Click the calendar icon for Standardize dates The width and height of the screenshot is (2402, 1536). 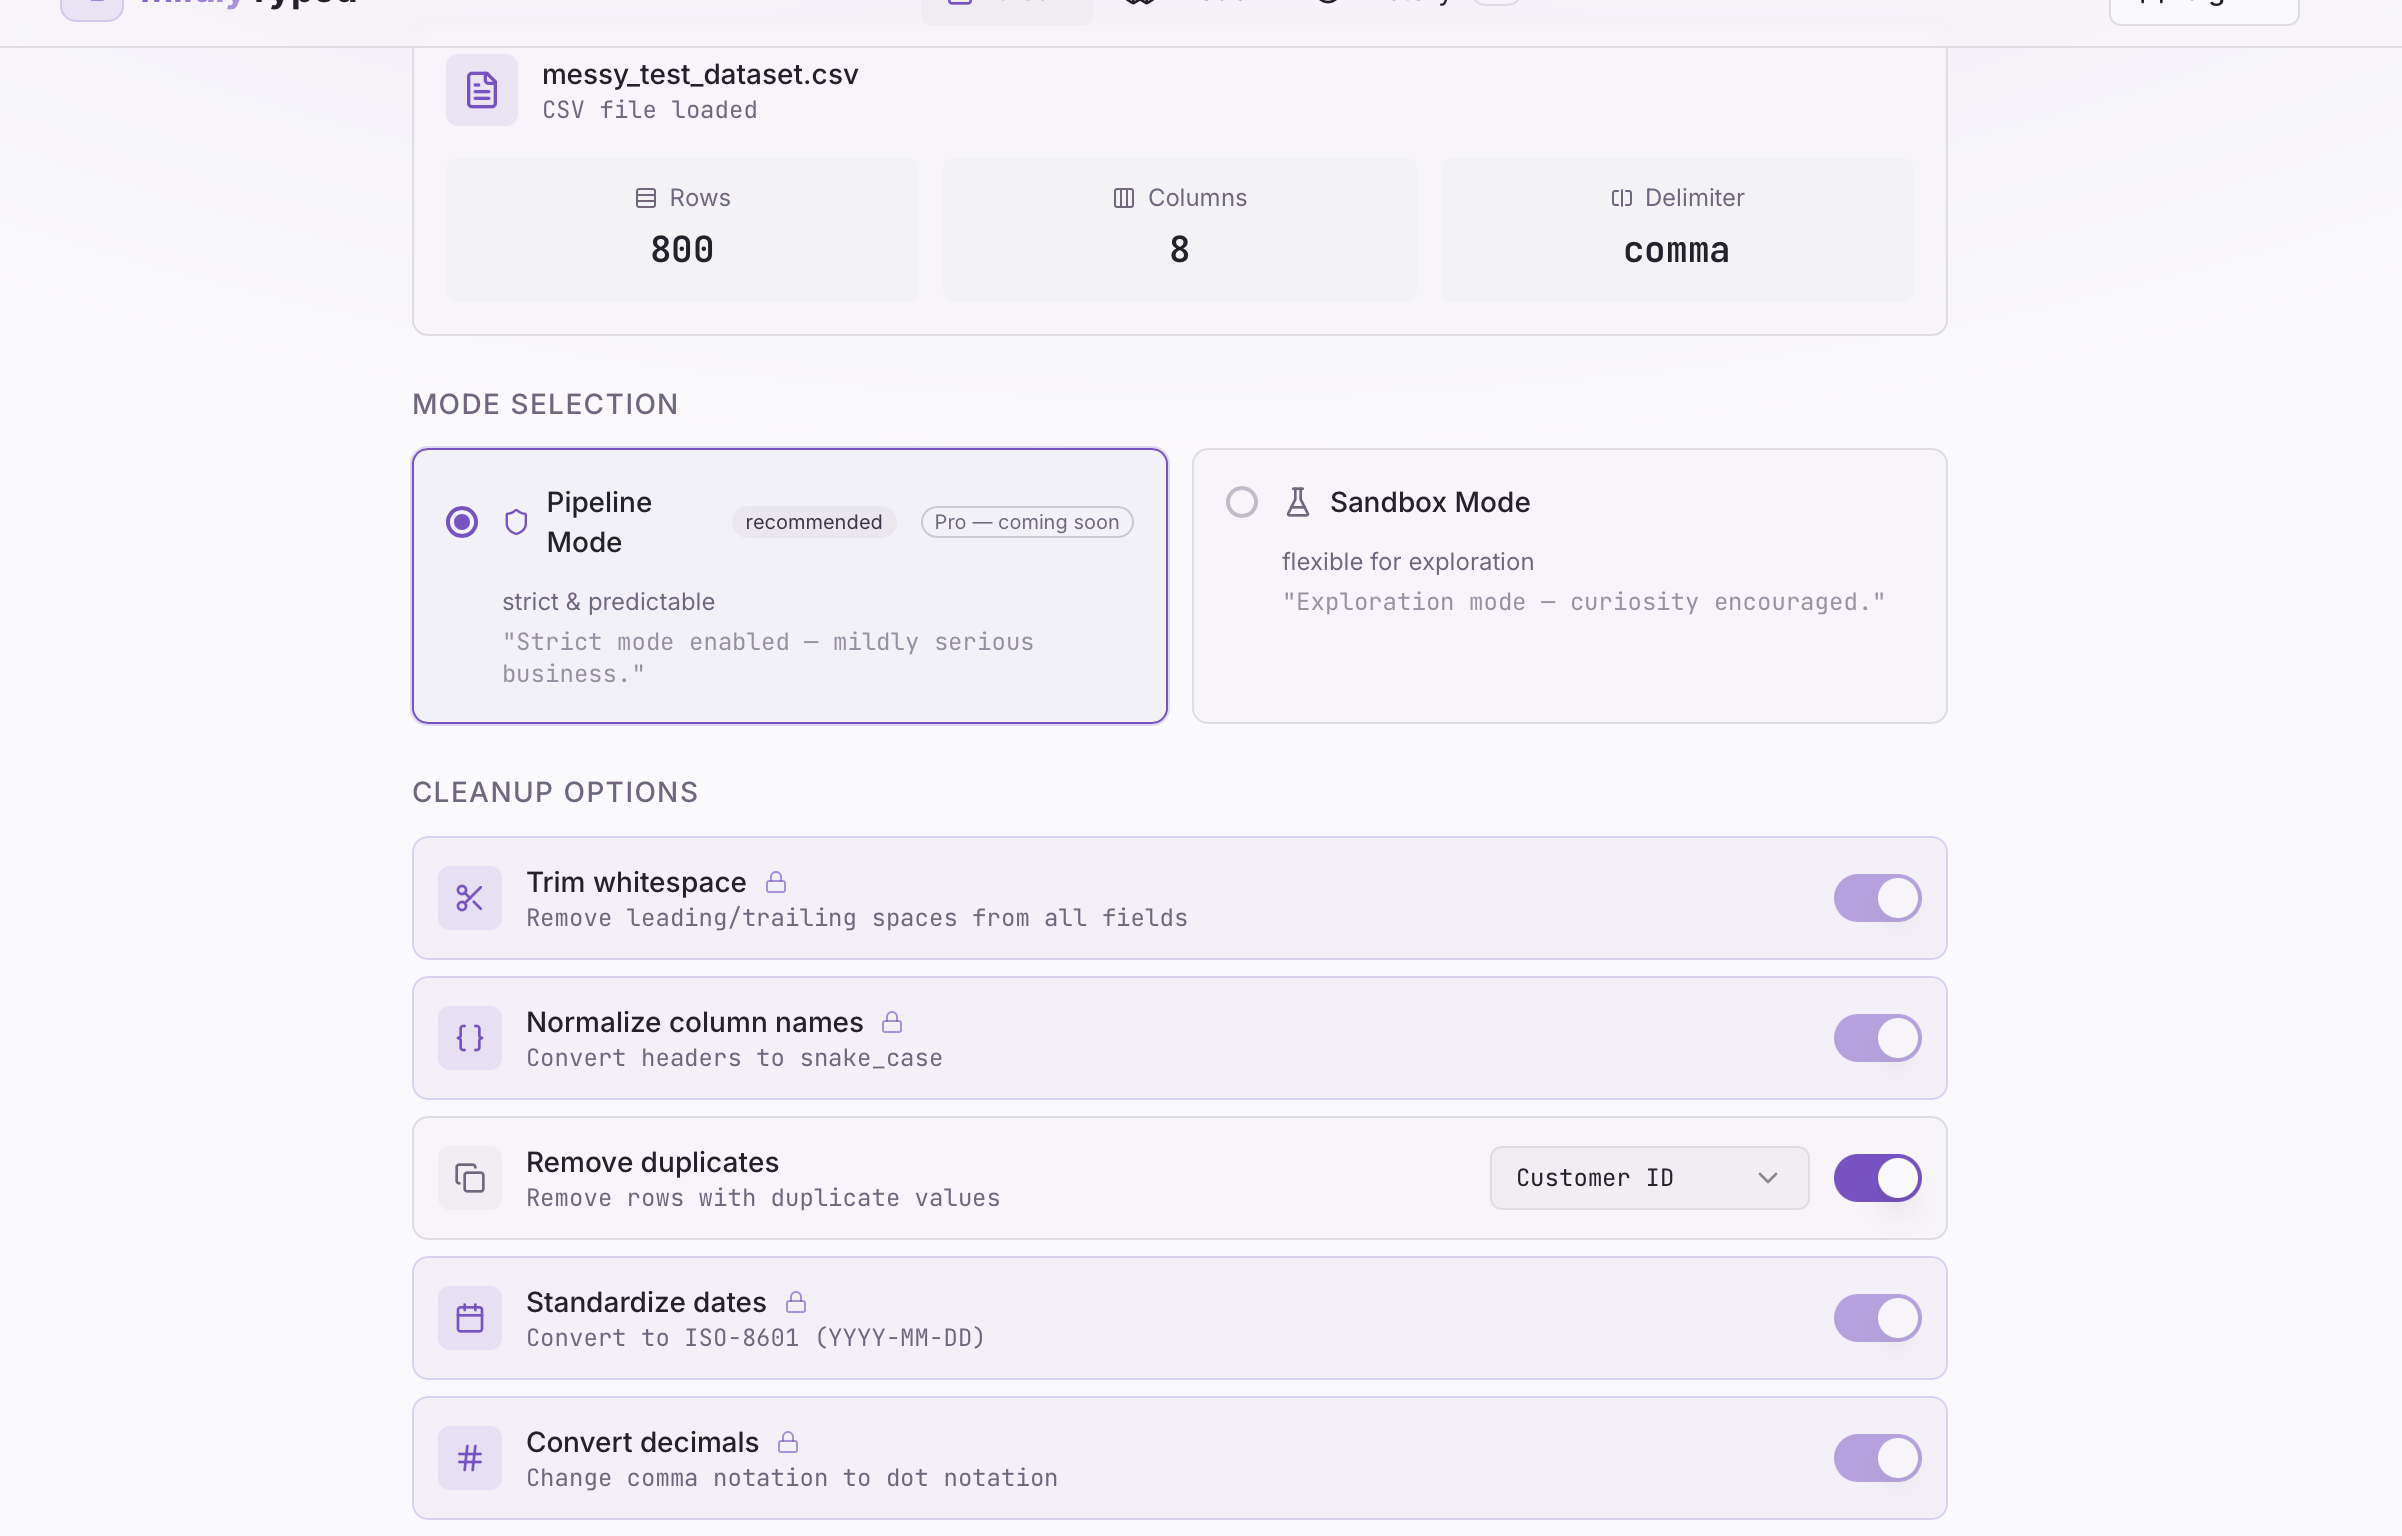coord(469,1318)
